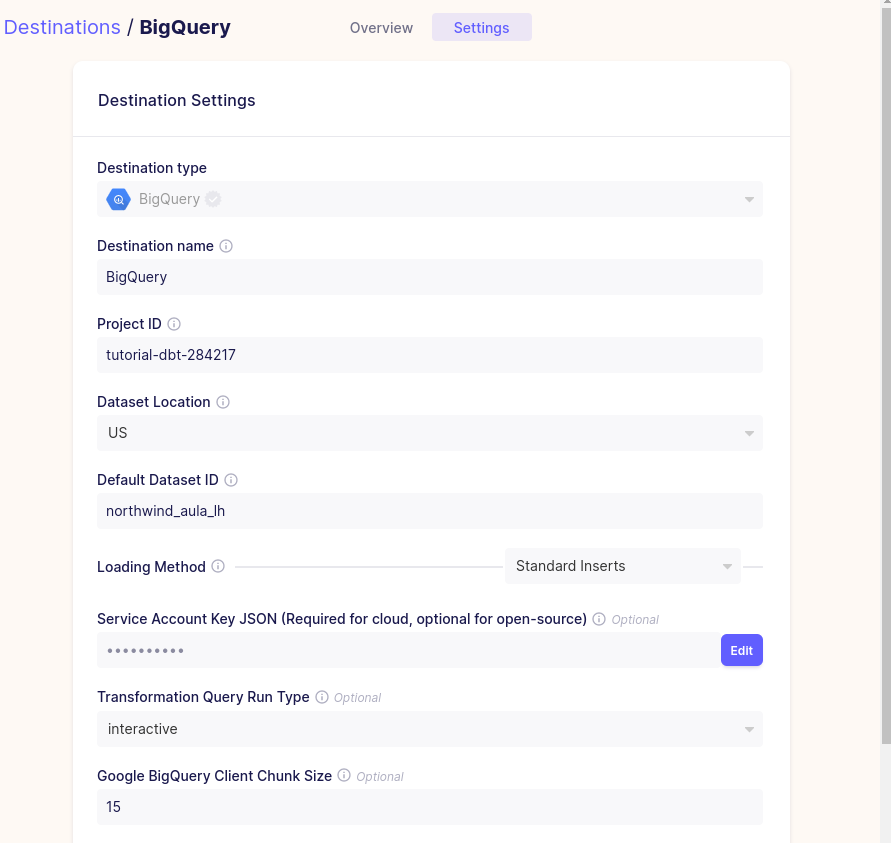Click the Destination name input field

430,277
